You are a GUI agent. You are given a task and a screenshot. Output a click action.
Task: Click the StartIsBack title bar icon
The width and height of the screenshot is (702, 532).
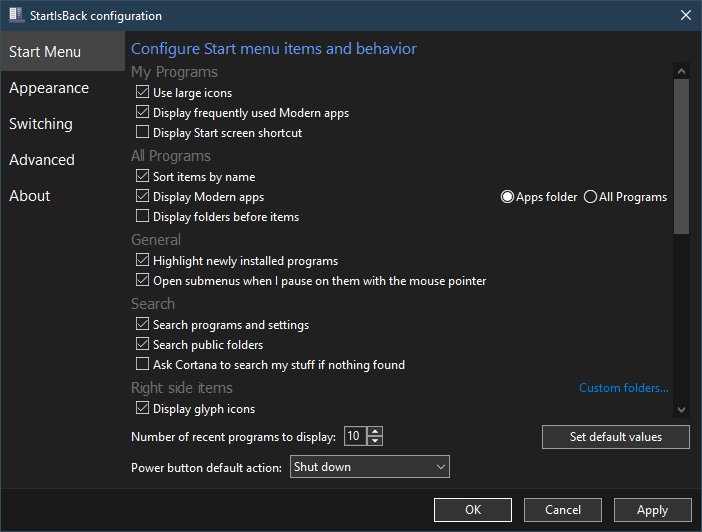(x=16, y=15)
